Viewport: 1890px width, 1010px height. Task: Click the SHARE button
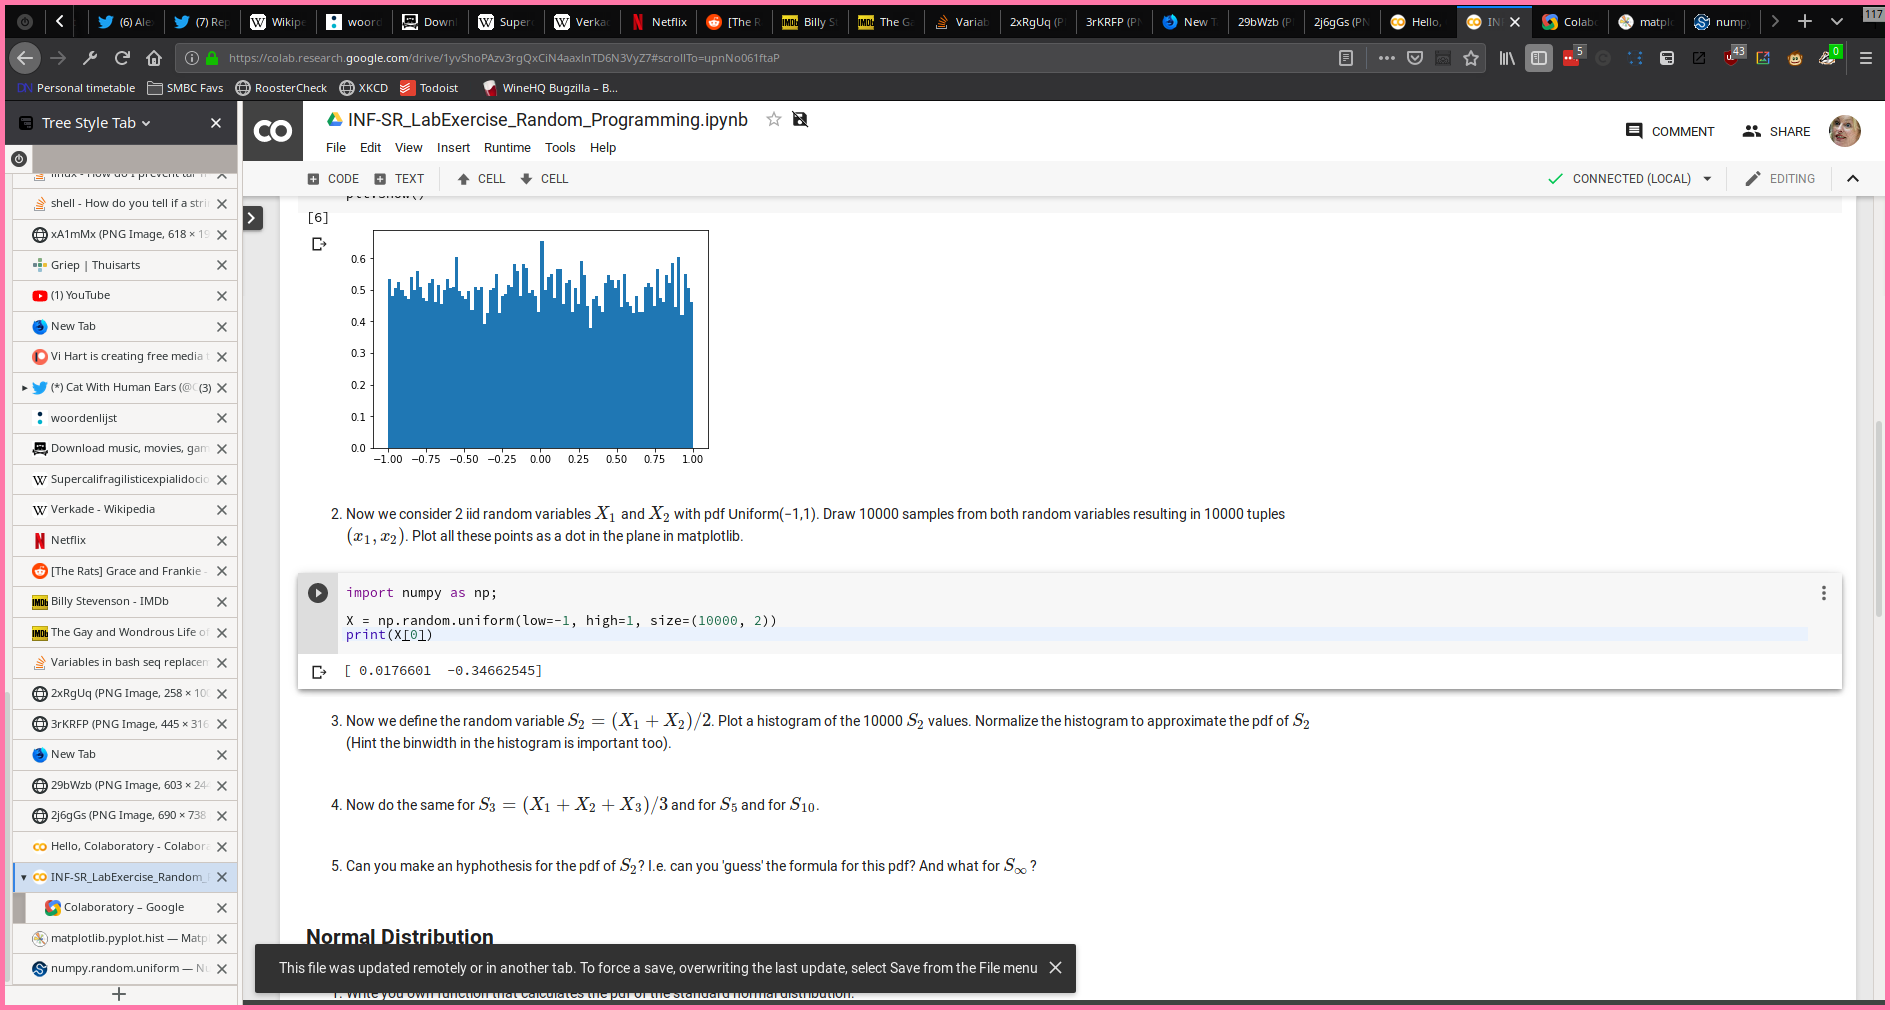point(1776,131)
